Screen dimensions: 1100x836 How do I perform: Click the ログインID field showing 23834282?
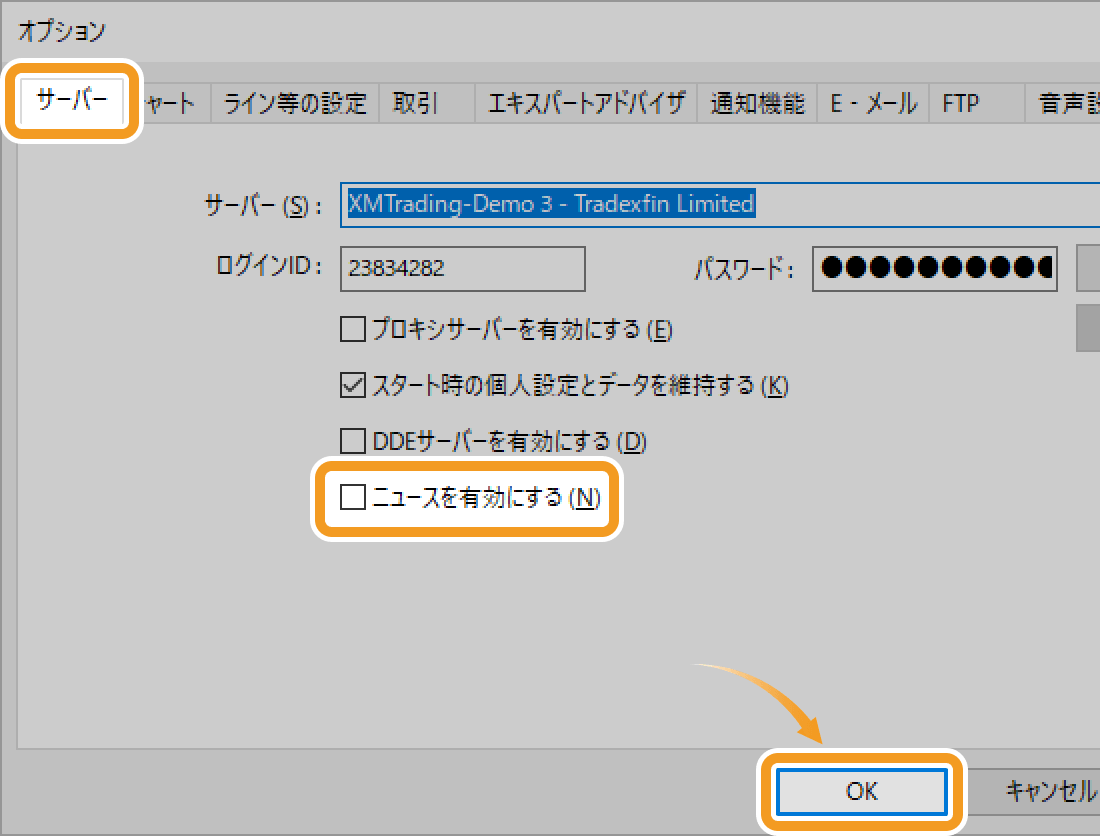click(462, 269)
